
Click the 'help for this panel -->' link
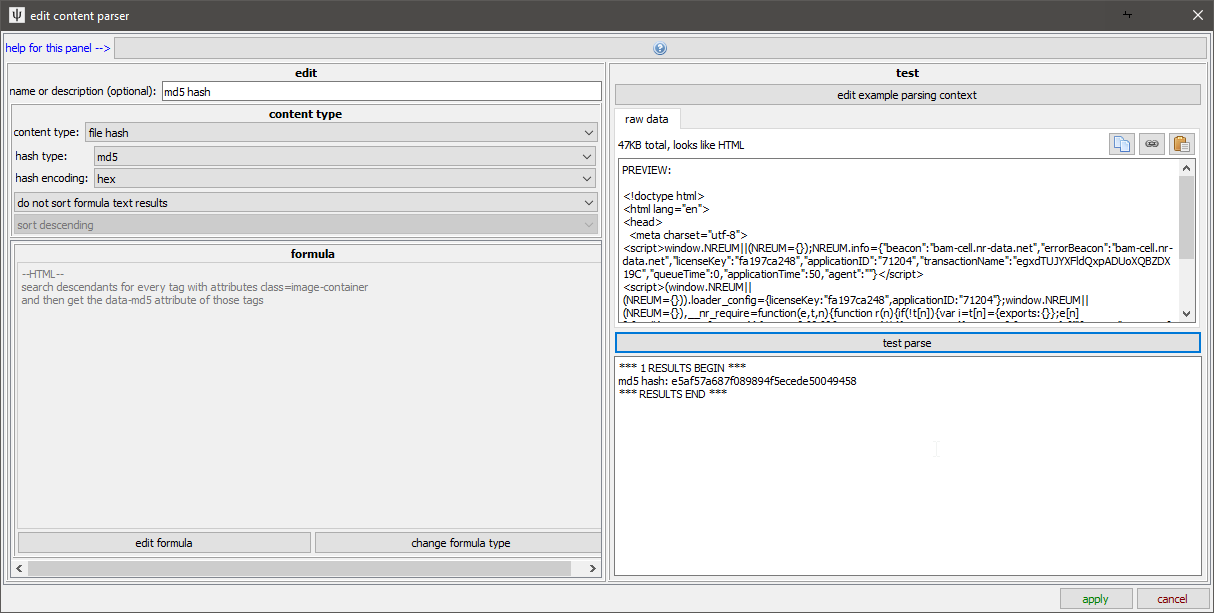click(58, 48)
